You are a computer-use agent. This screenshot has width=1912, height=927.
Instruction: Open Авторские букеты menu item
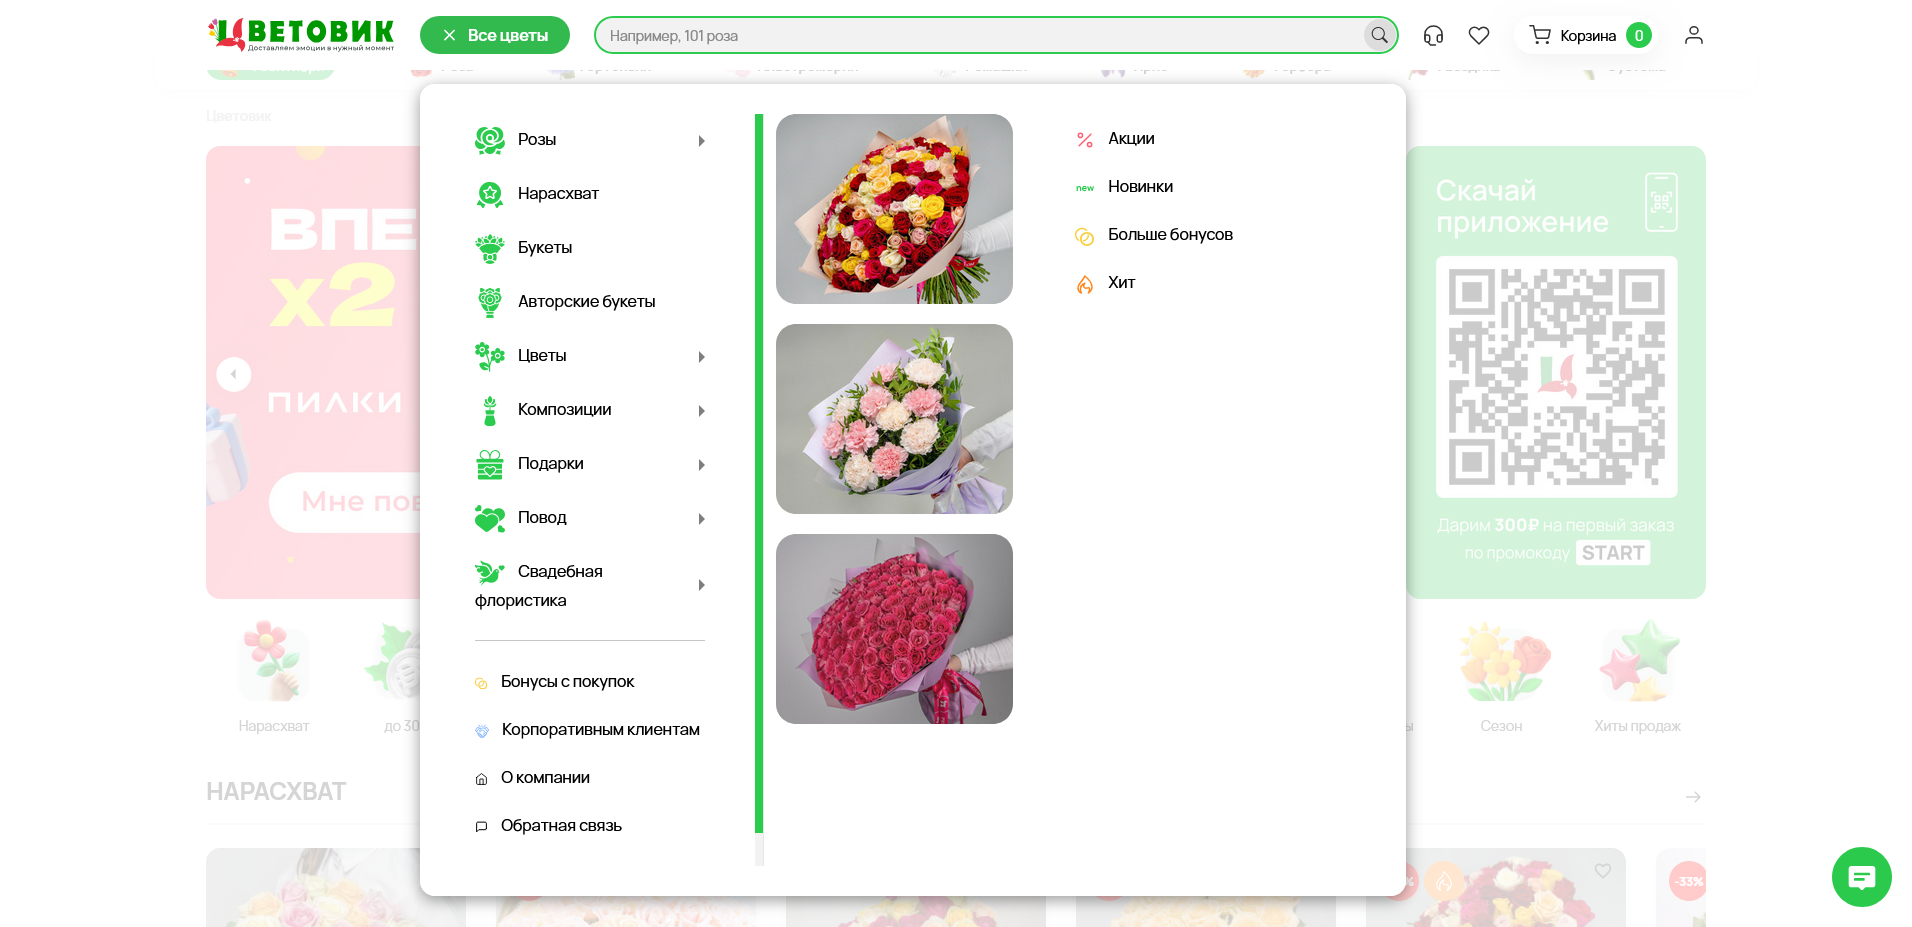[586, 302]
